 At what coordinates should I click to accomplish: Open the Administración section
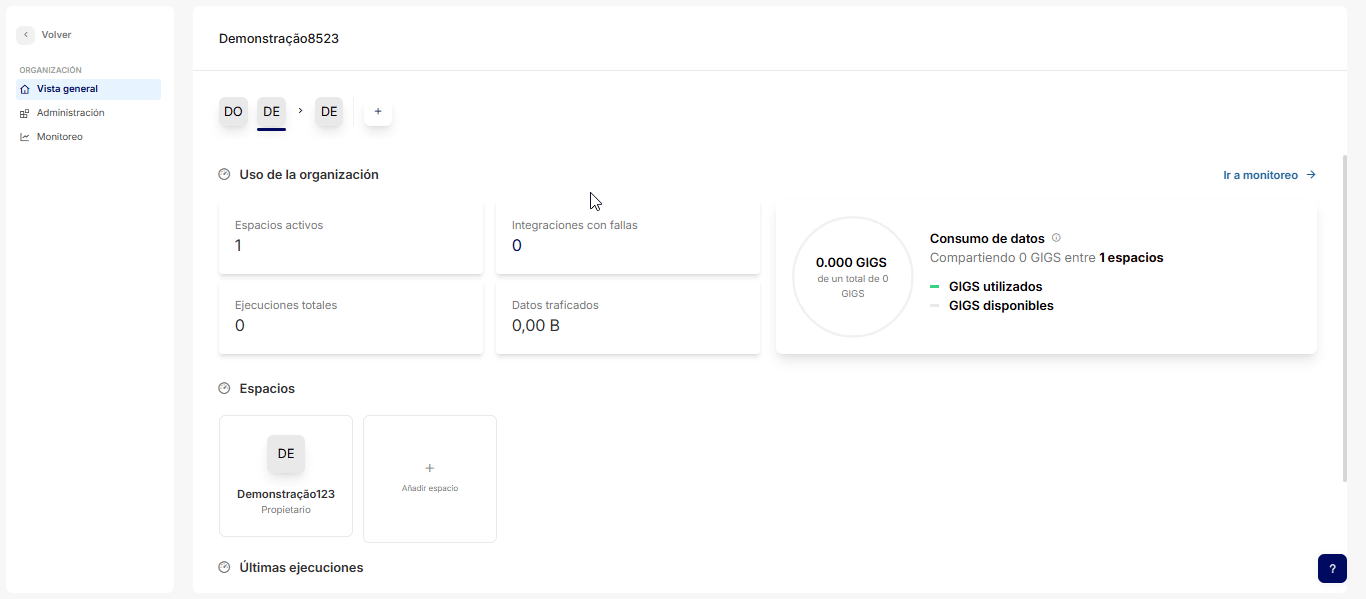click(70, 113)
